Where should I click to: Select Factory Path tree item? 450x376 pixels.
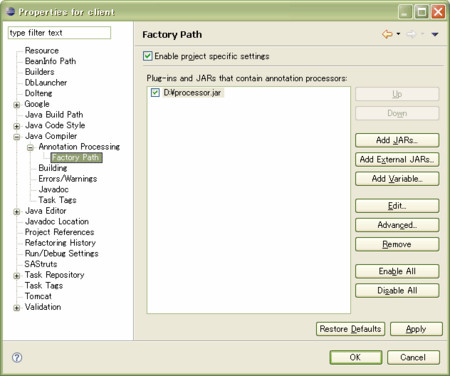(x=76, y=157)
